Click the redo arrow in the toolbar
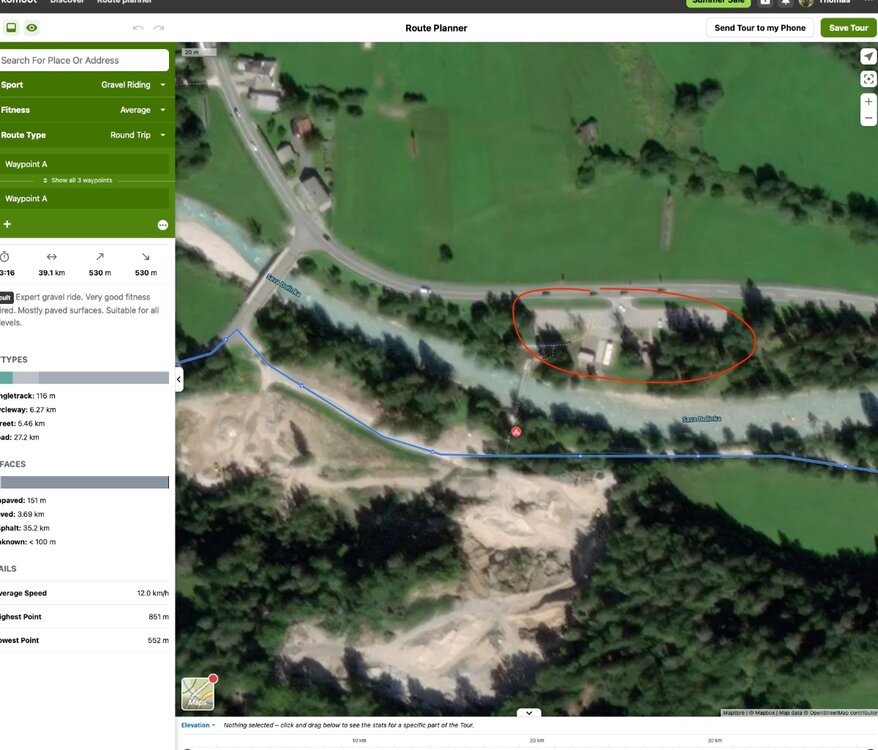The height and width of the screenshot is (750, 878). click(x=159, y=28)
